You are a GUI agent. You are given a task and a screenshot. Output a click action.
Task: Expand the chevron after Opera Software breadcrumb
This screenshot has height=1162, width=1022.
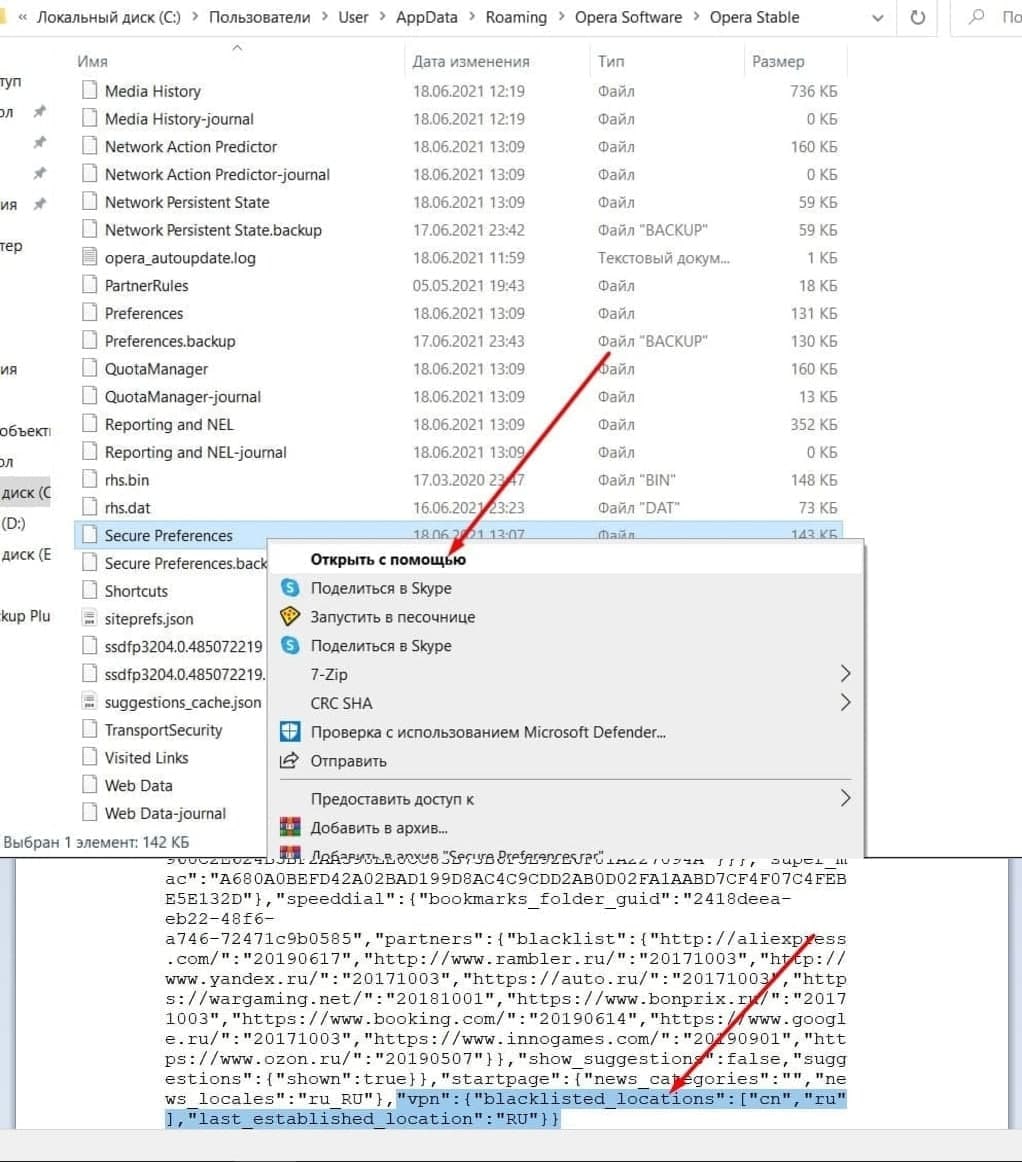click(696, 17)
